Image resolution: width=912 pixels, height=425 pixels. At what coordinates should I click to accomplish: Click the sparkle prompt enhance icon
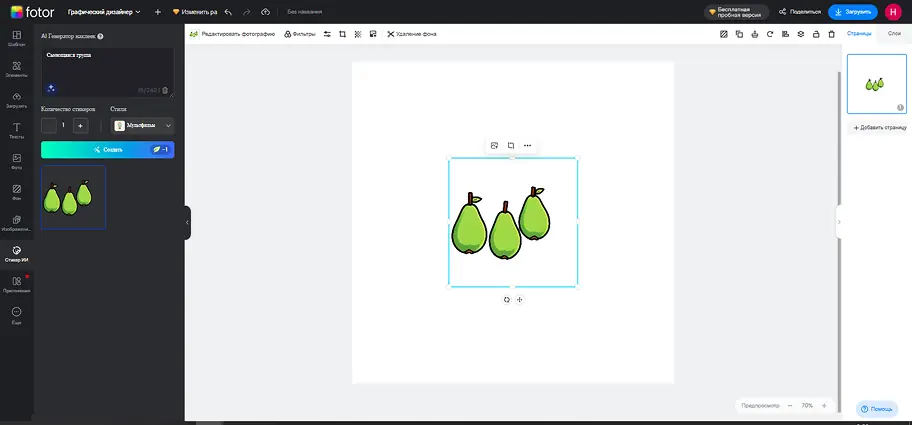coord(51,88)
